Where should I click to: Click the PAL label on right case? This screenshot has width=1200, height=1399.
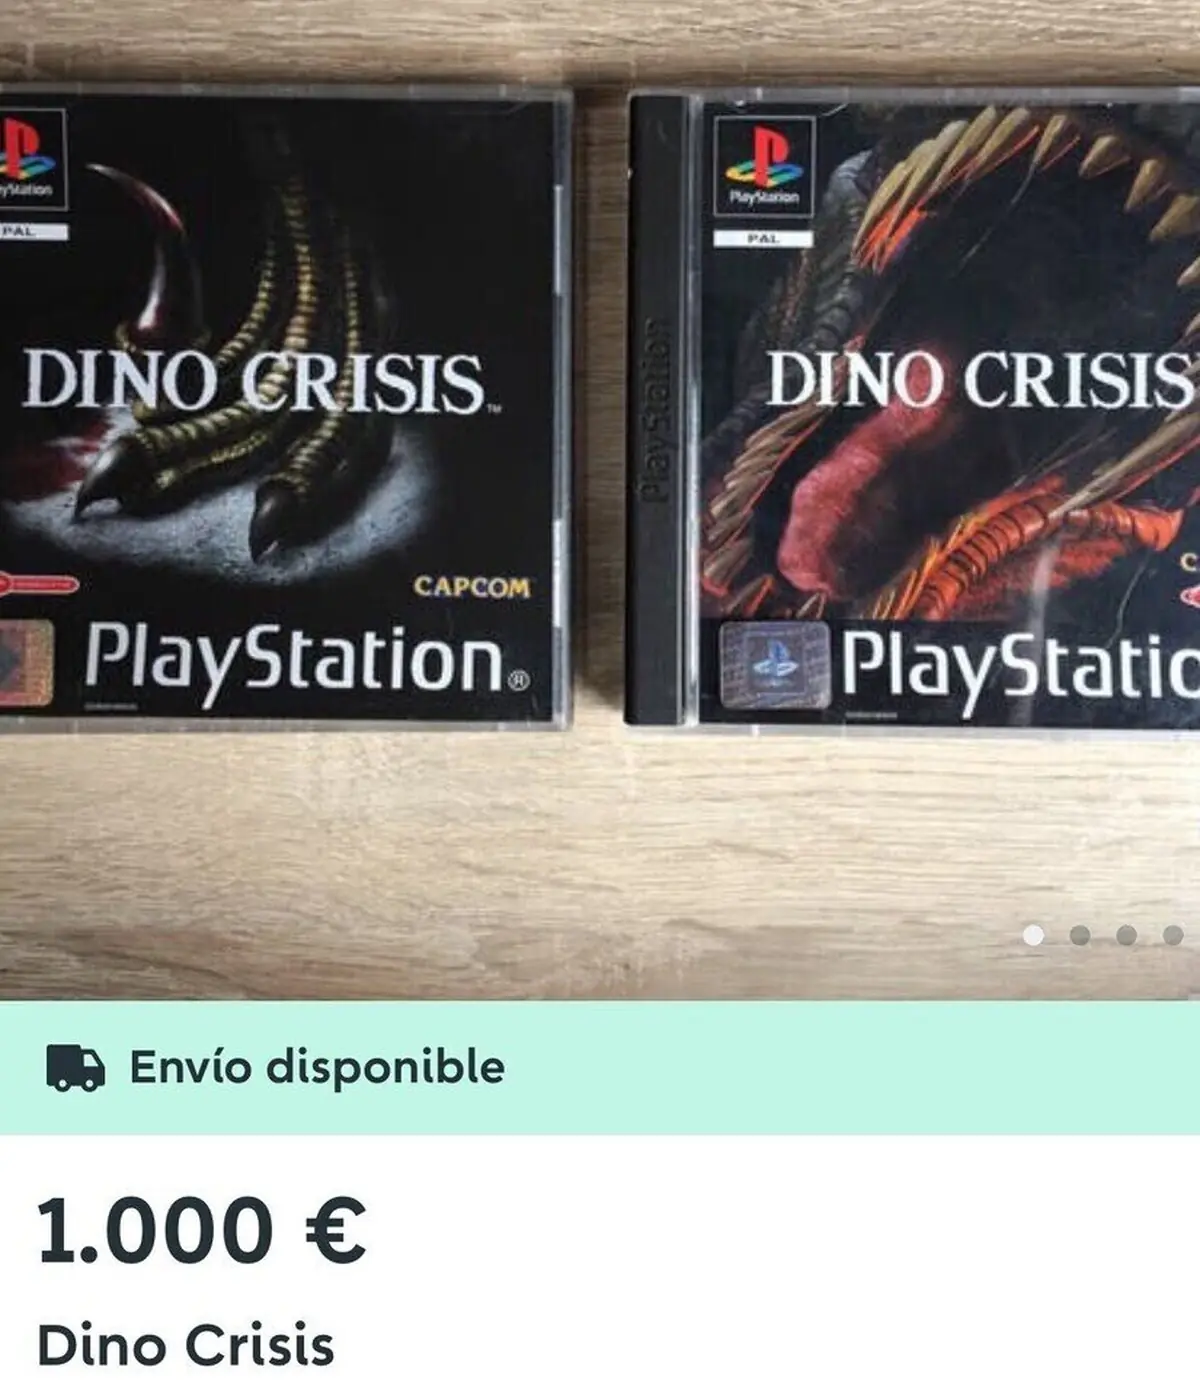coord(763,239)
